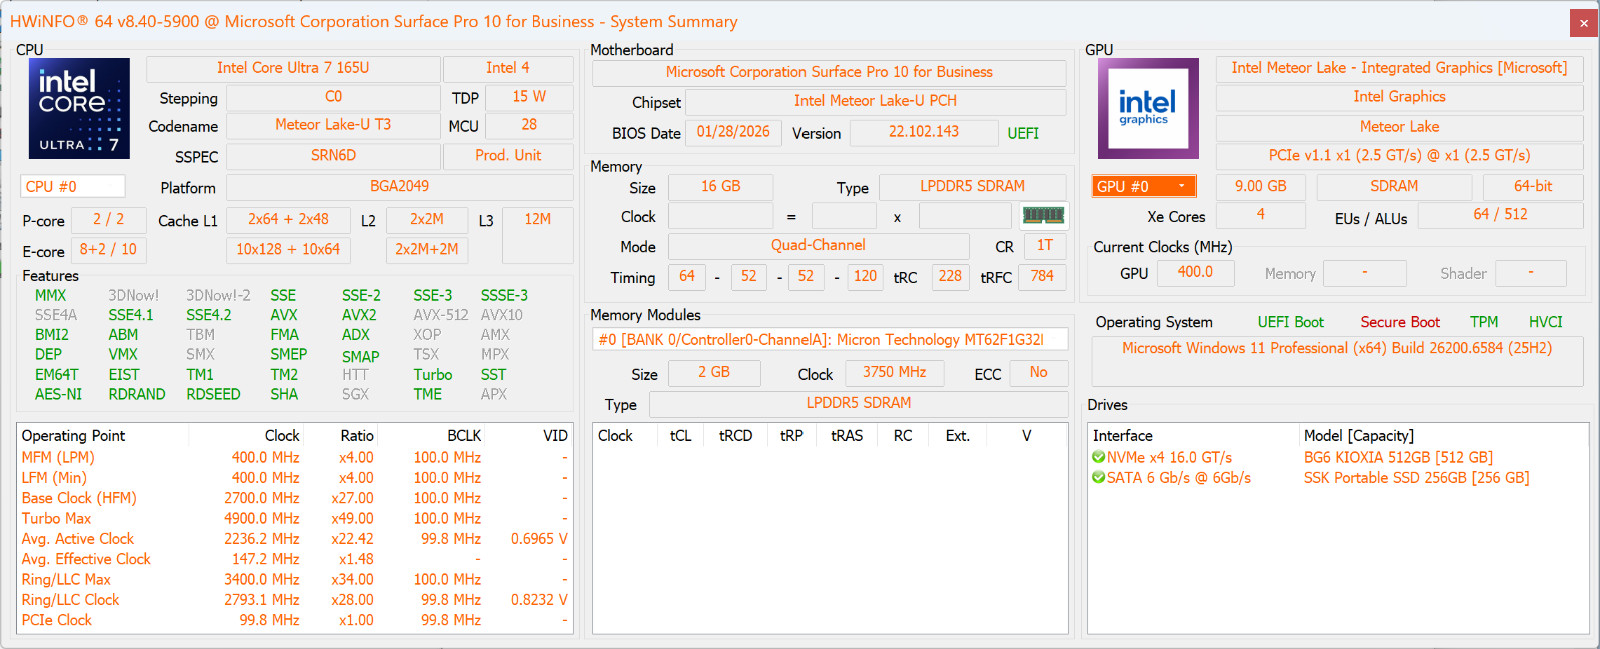Click the green NVMe drive status icon
This screenshot has width=1600, height=649.
tap(1099, 457)
